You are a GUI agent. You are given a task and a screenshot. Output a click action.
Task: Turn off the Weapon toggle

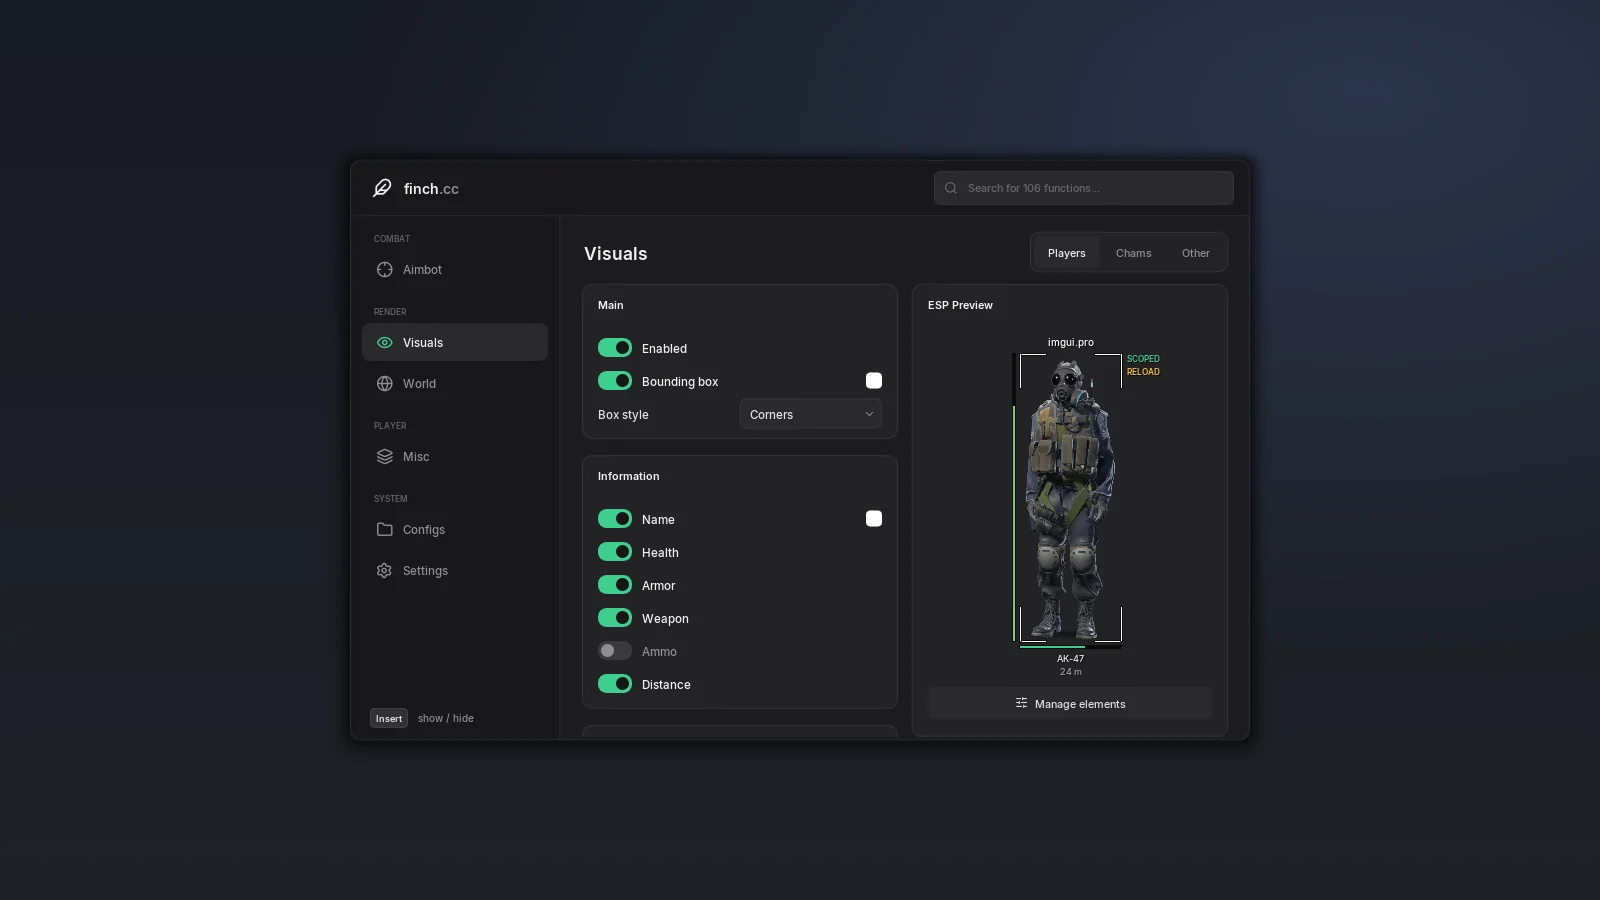(x=615, y=618)
